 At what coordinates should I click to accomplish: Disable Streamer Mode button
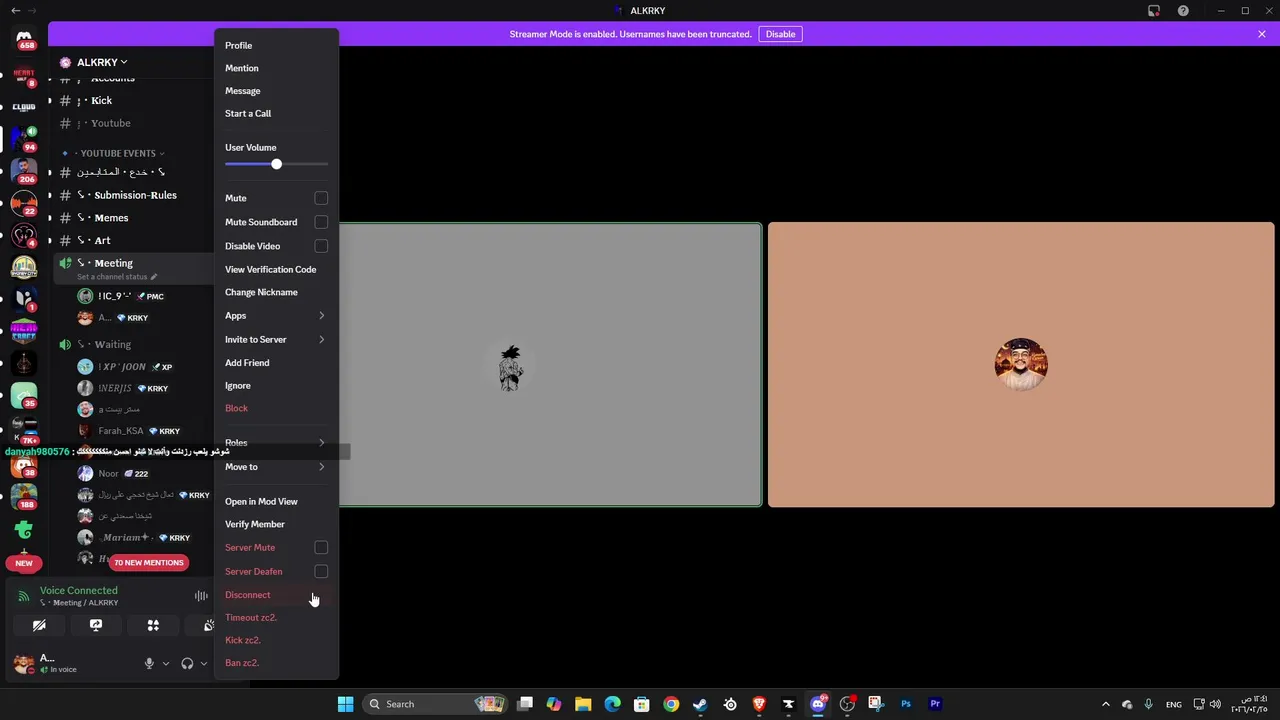(x=780, y=34)
